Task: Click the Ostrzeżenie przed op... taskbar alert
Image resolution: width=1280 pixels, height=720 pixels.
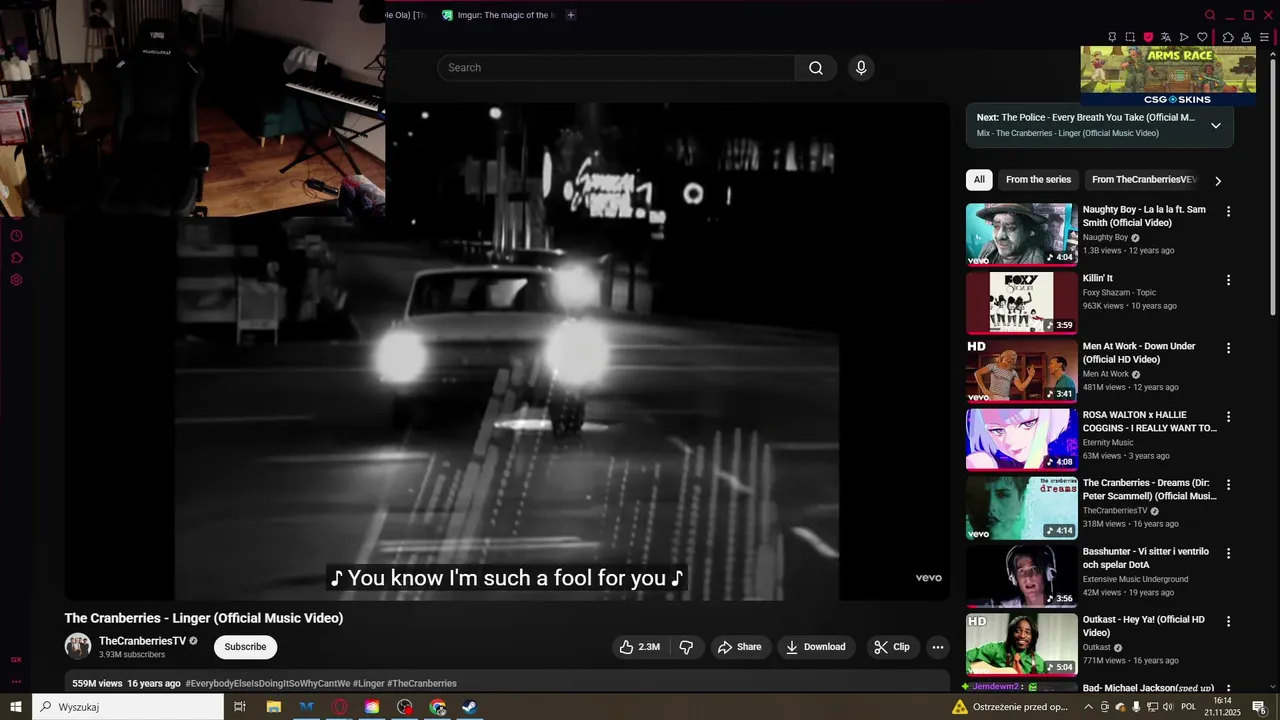Action: 1011,707
